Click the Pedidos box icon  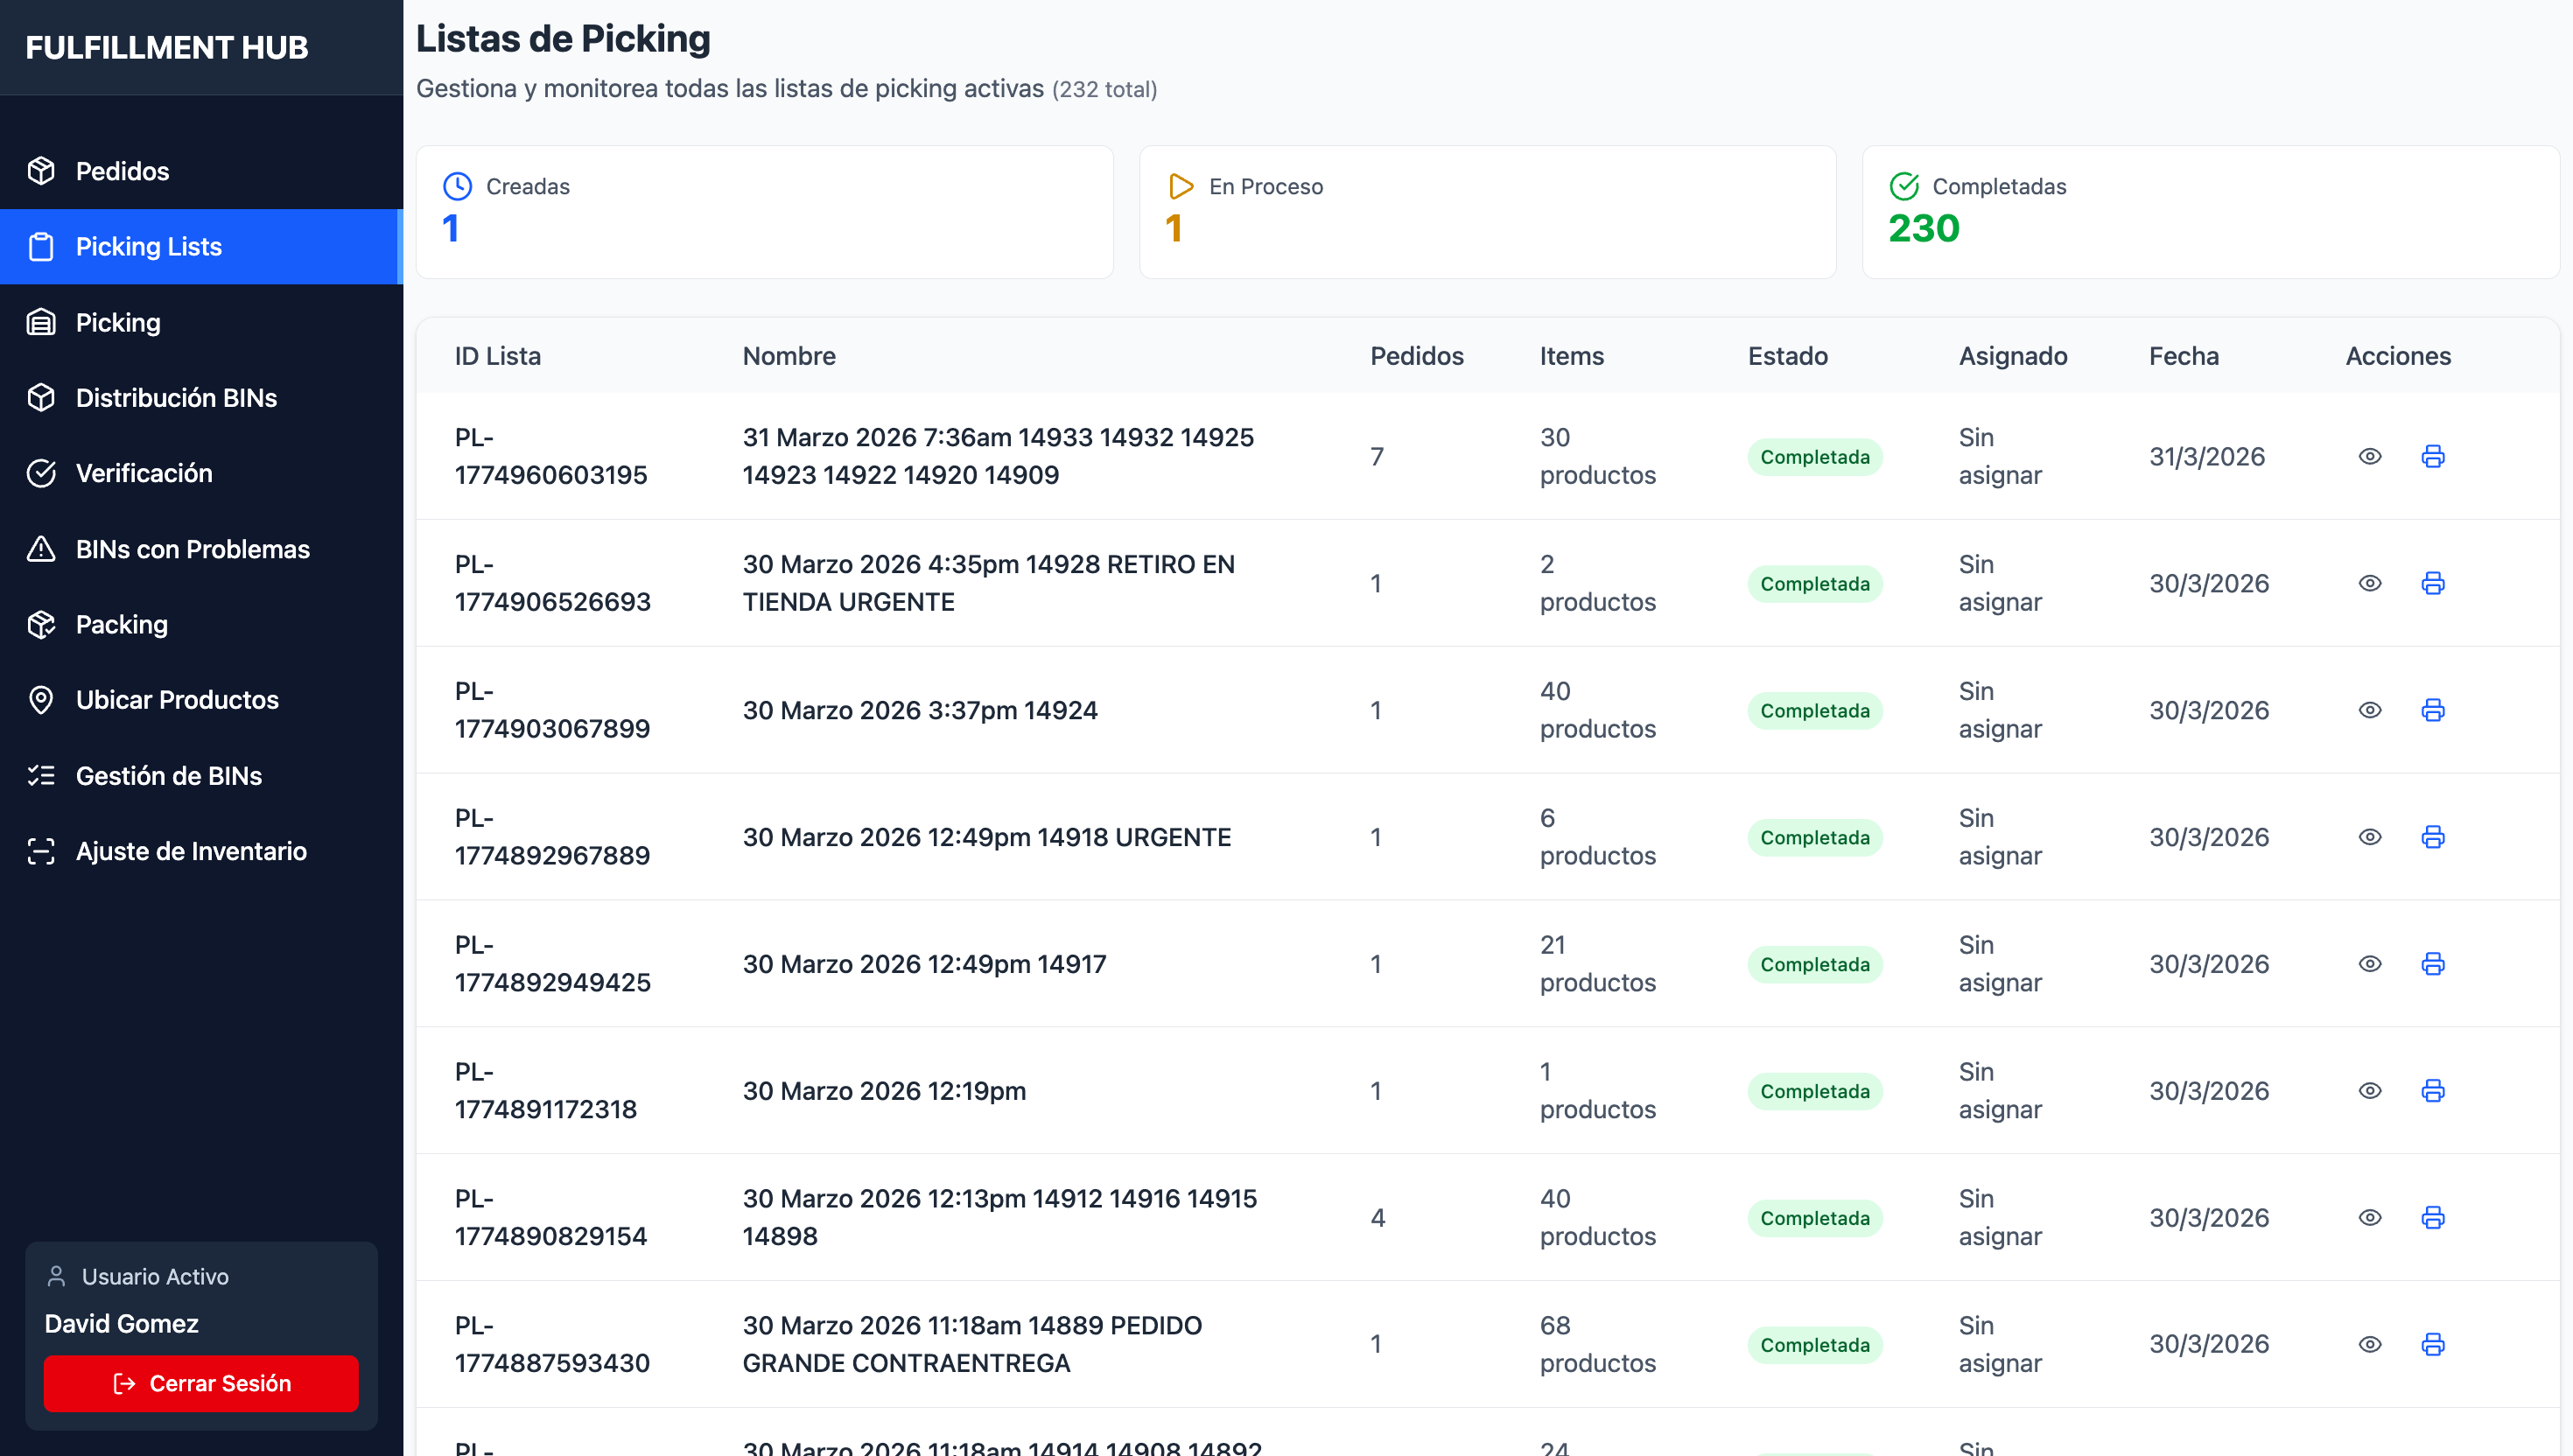click(41, 171)
